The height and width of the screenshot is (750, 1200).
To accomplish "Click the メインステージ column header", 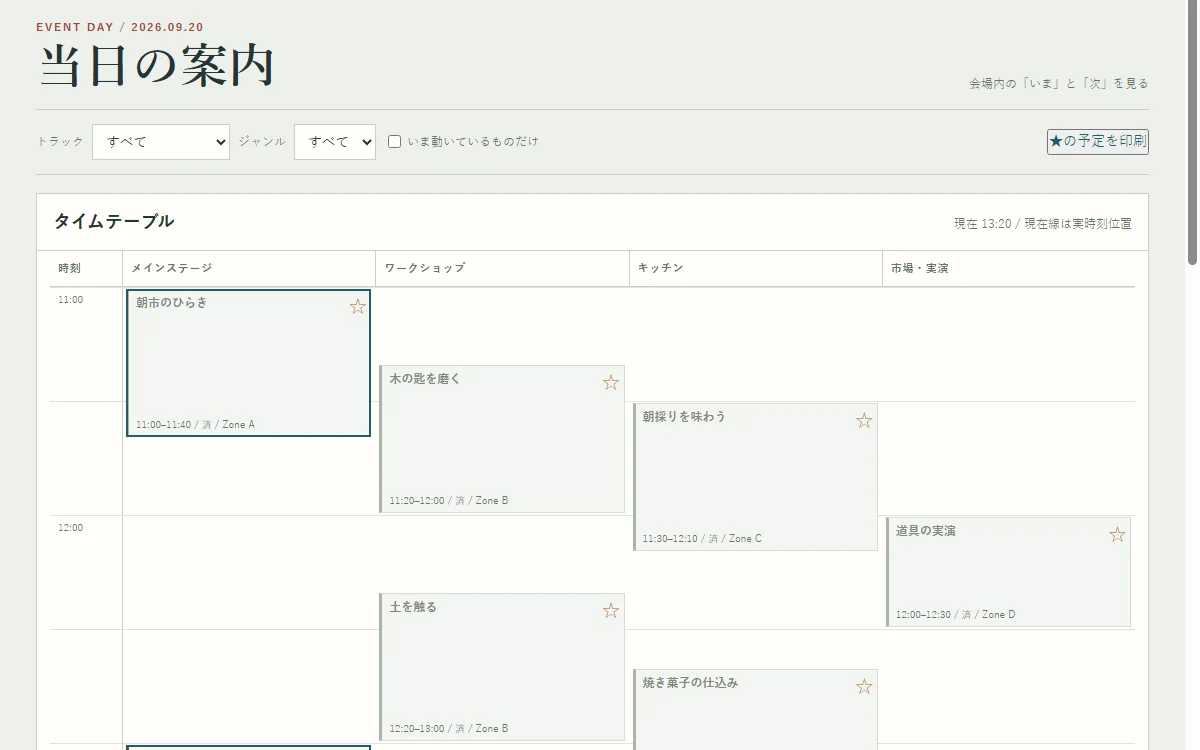I will click(x=249, y=268).
